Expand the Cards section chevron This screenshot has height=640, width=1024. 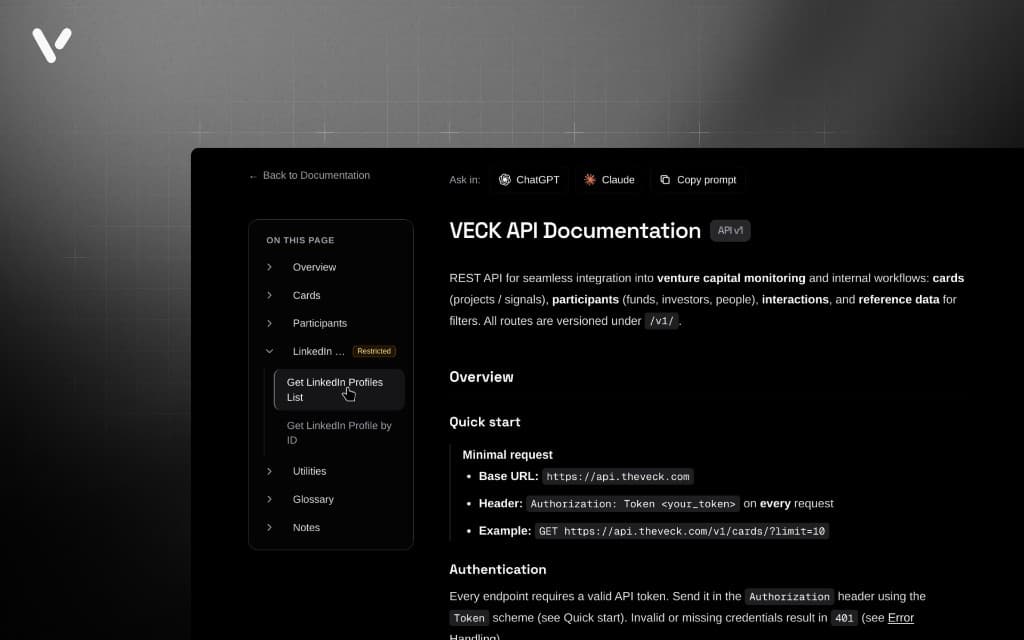point(269,295)
